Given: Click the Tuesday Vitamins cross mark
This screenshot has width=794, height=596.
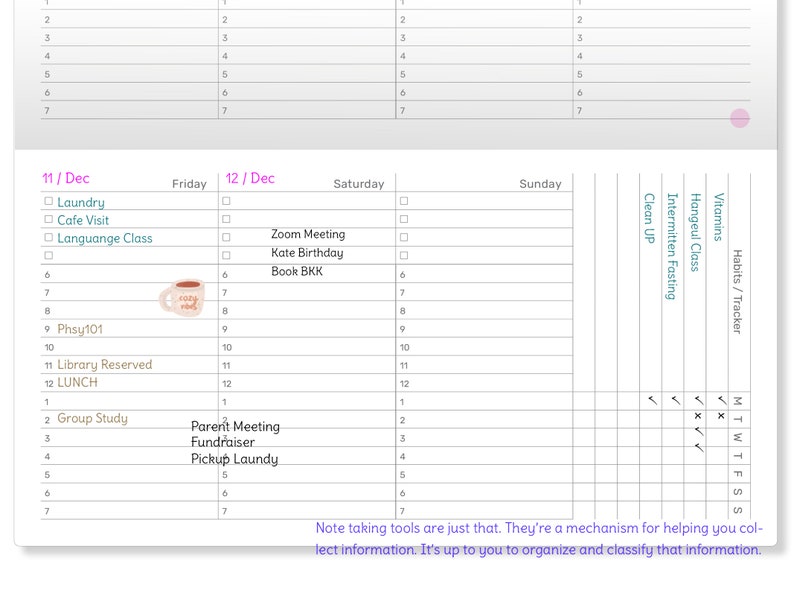Looking at the screenshot, I should (x=721, y=416).
